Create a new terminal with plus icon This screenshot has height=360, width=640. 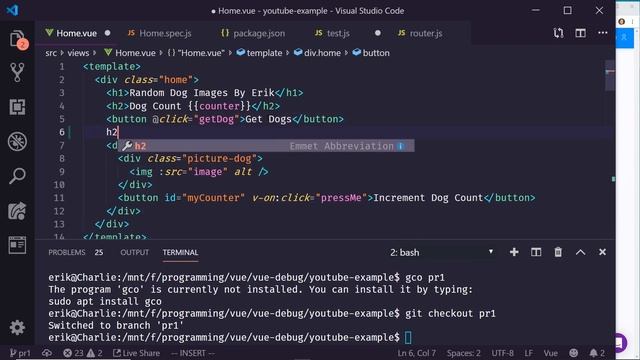[514, 252]
